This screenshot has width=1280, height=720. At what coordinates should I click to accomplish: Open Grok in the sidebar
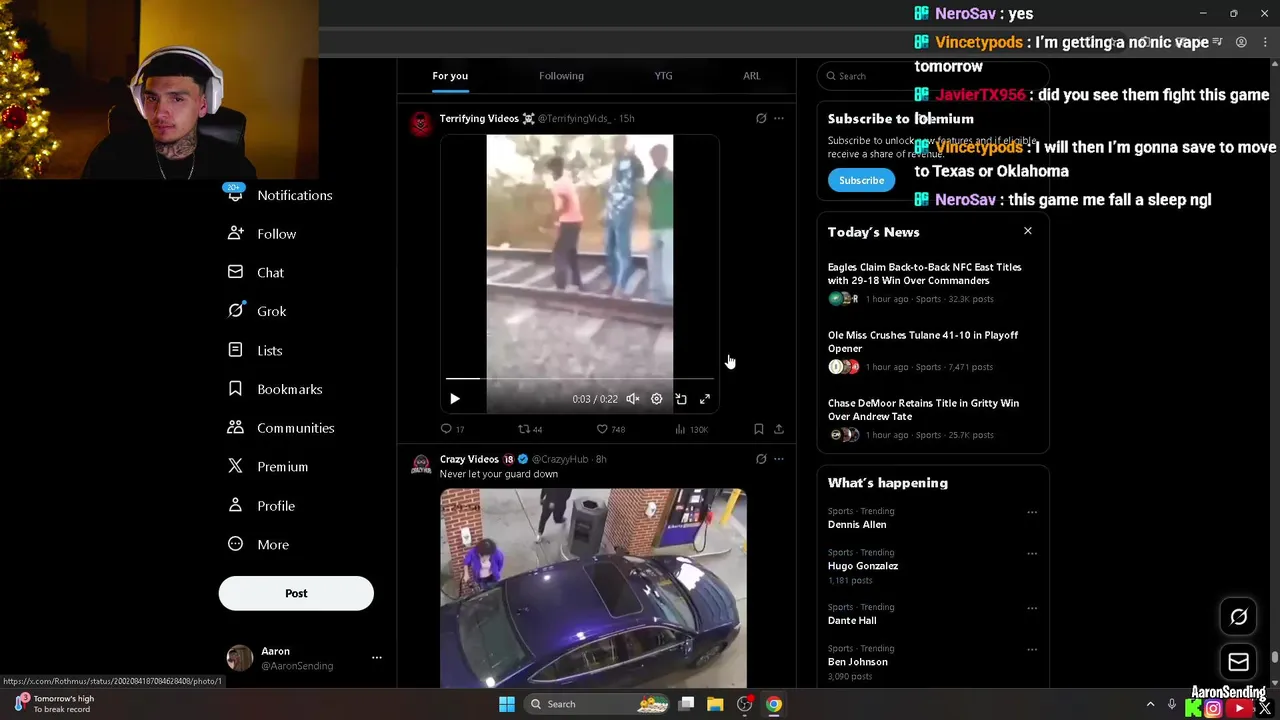(x=257, y=311)
